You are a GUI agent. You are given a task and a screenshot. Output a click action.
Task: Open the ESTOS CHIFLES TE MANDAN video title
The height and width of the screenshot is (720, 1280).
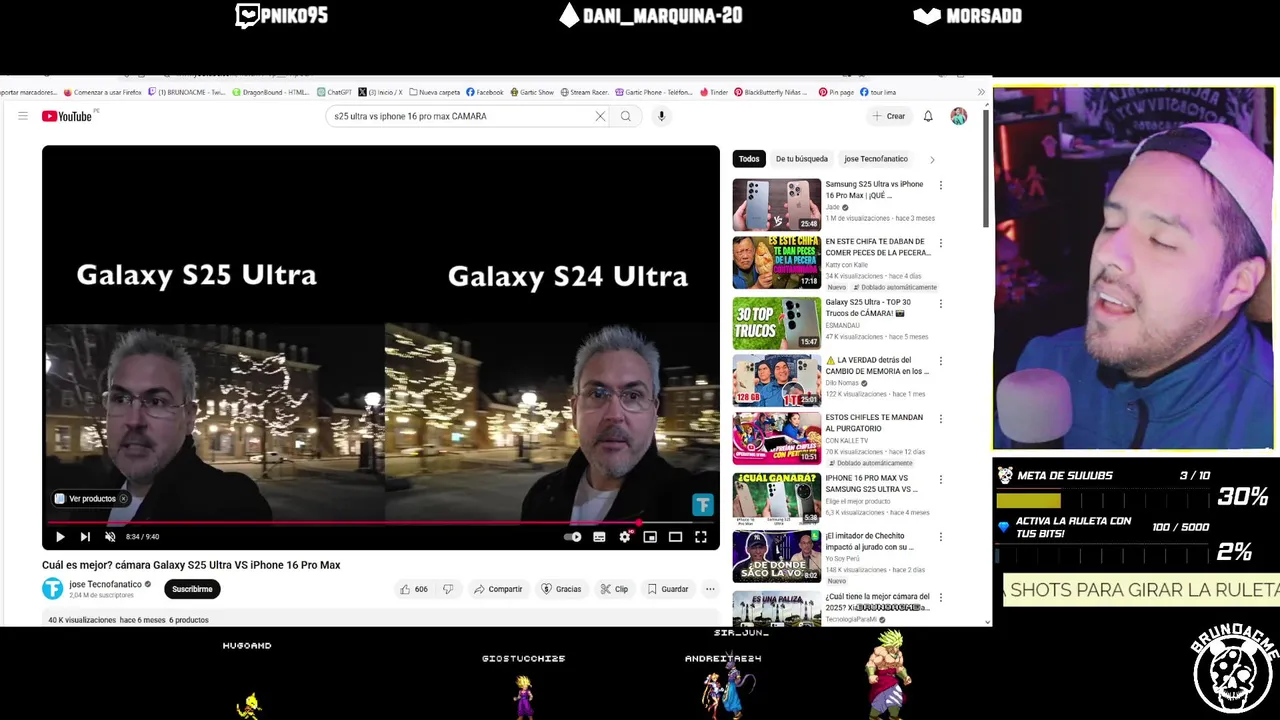874,423
